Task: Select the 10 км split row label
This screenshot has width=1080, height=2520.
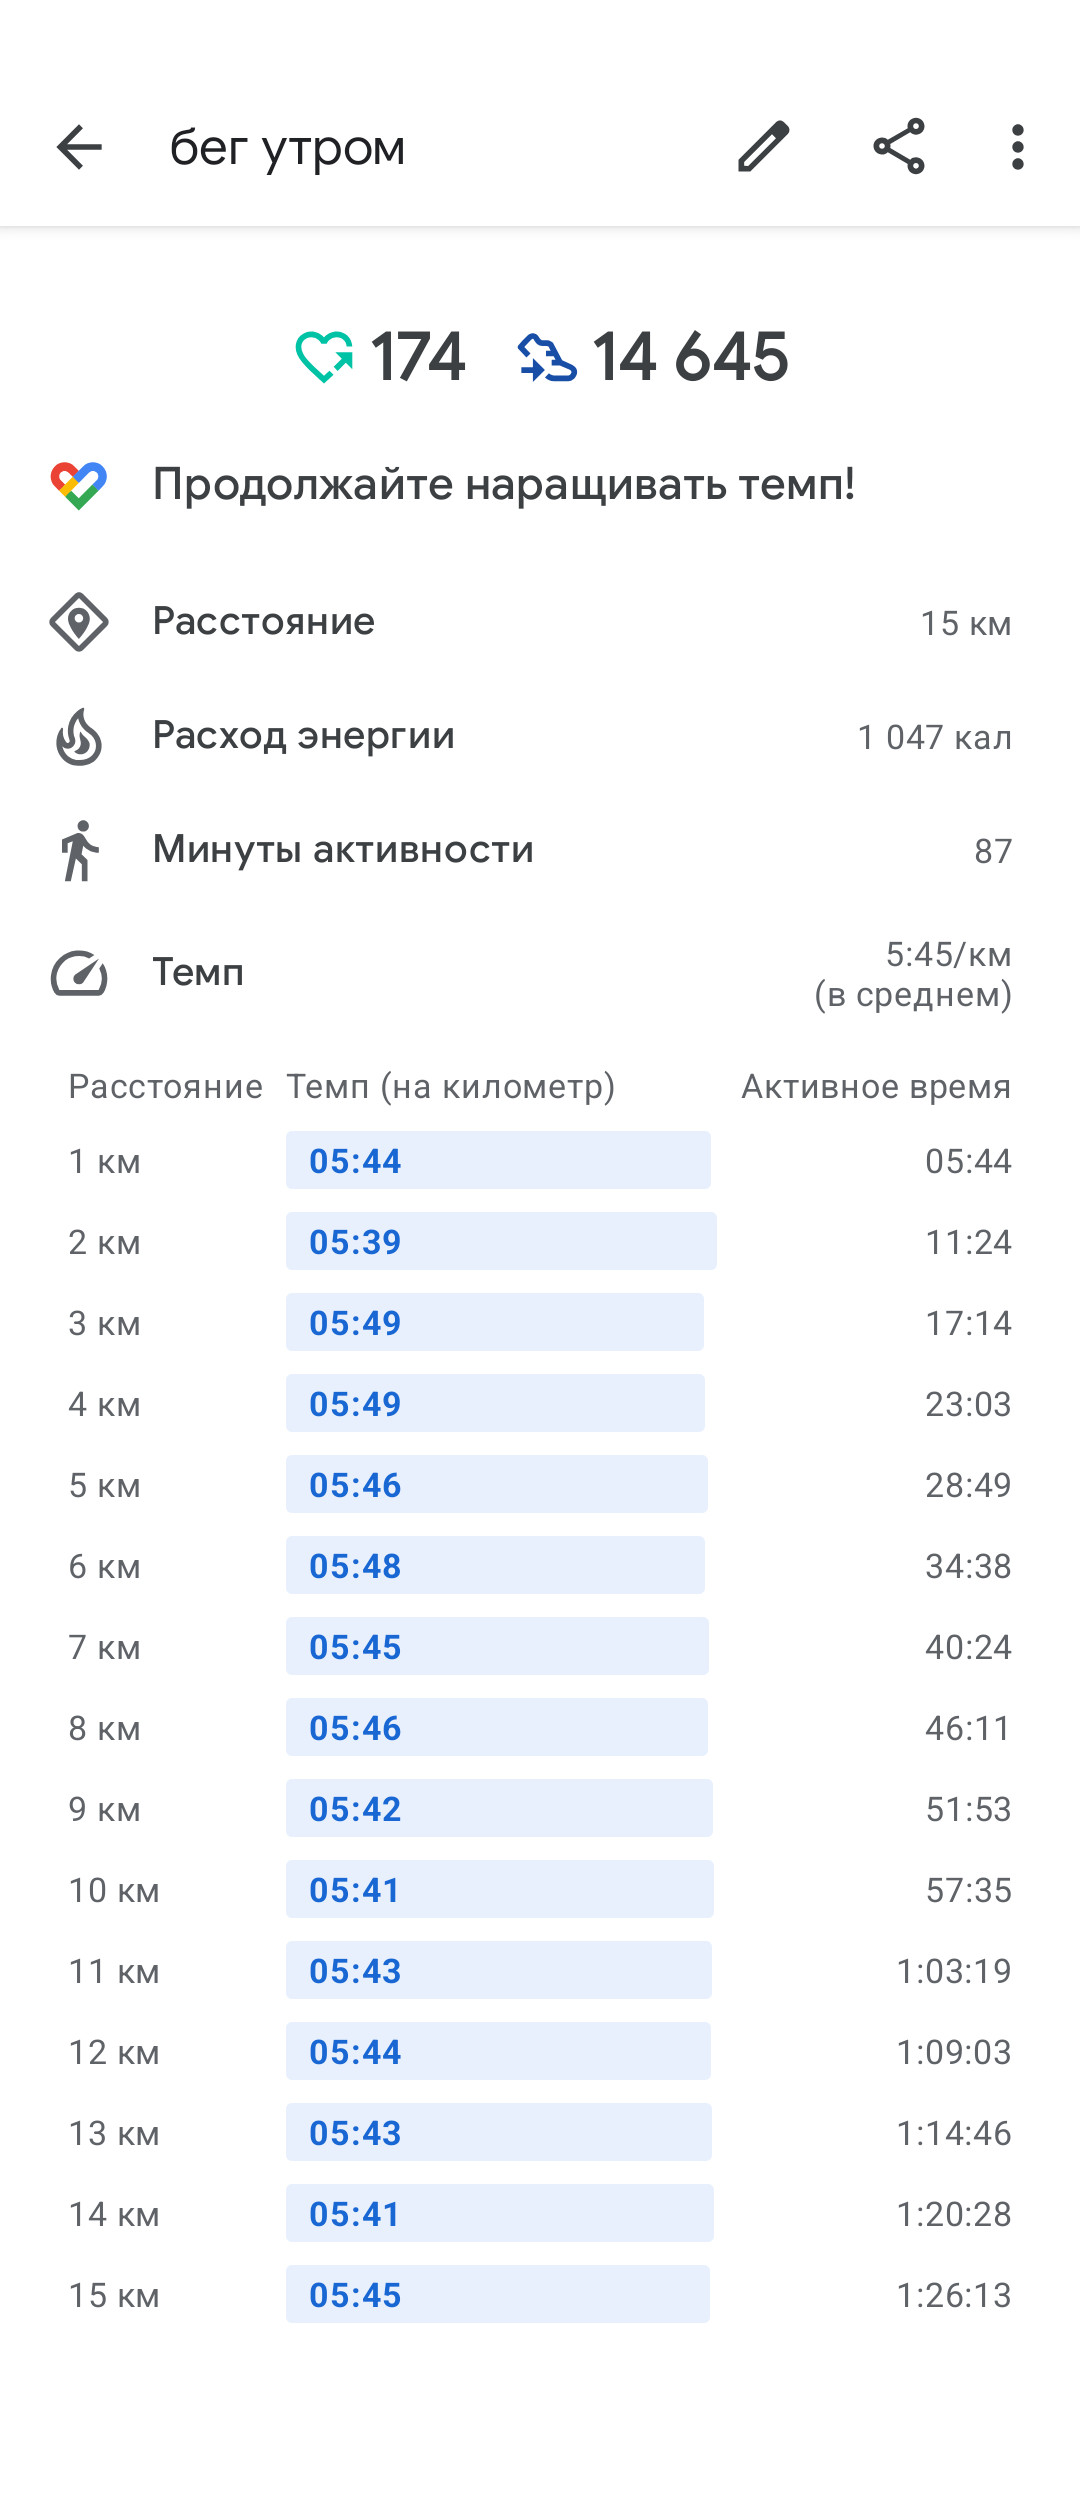Action: [x=114, y=1890]
